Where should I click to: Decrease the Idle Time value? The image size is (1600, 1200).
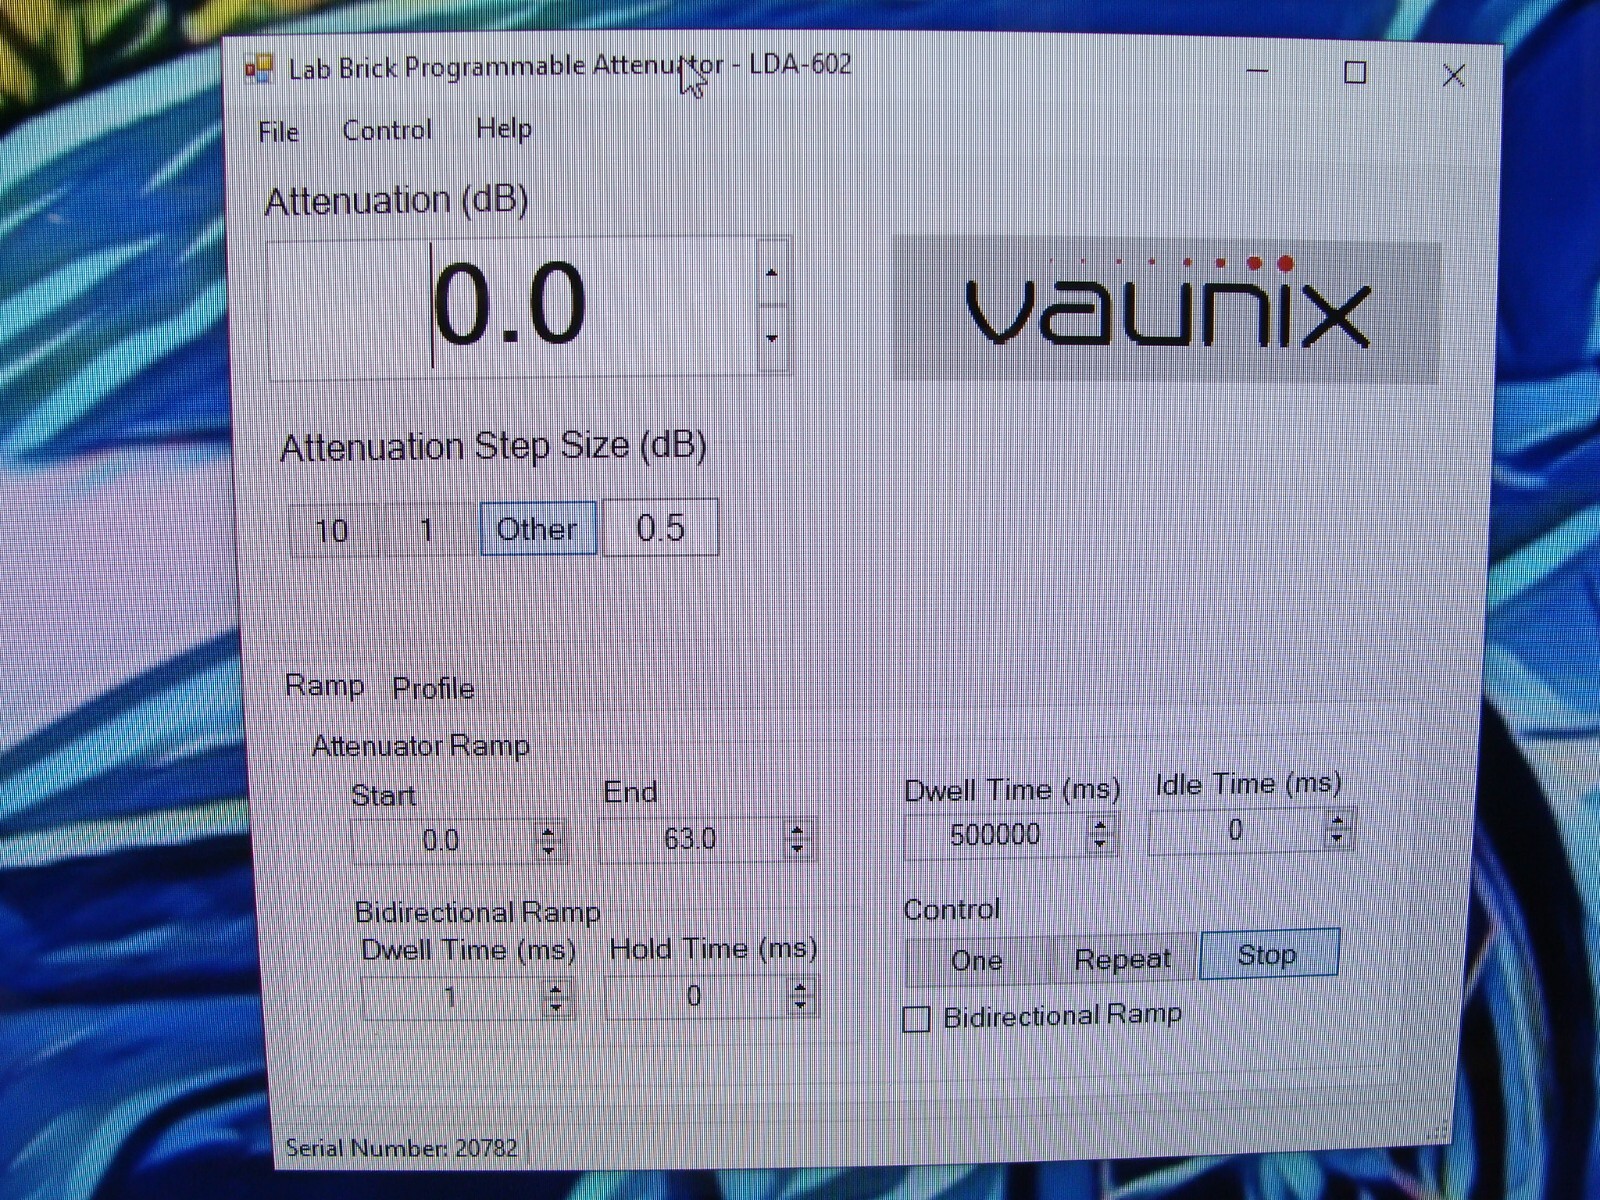[x=1338, y=839]
